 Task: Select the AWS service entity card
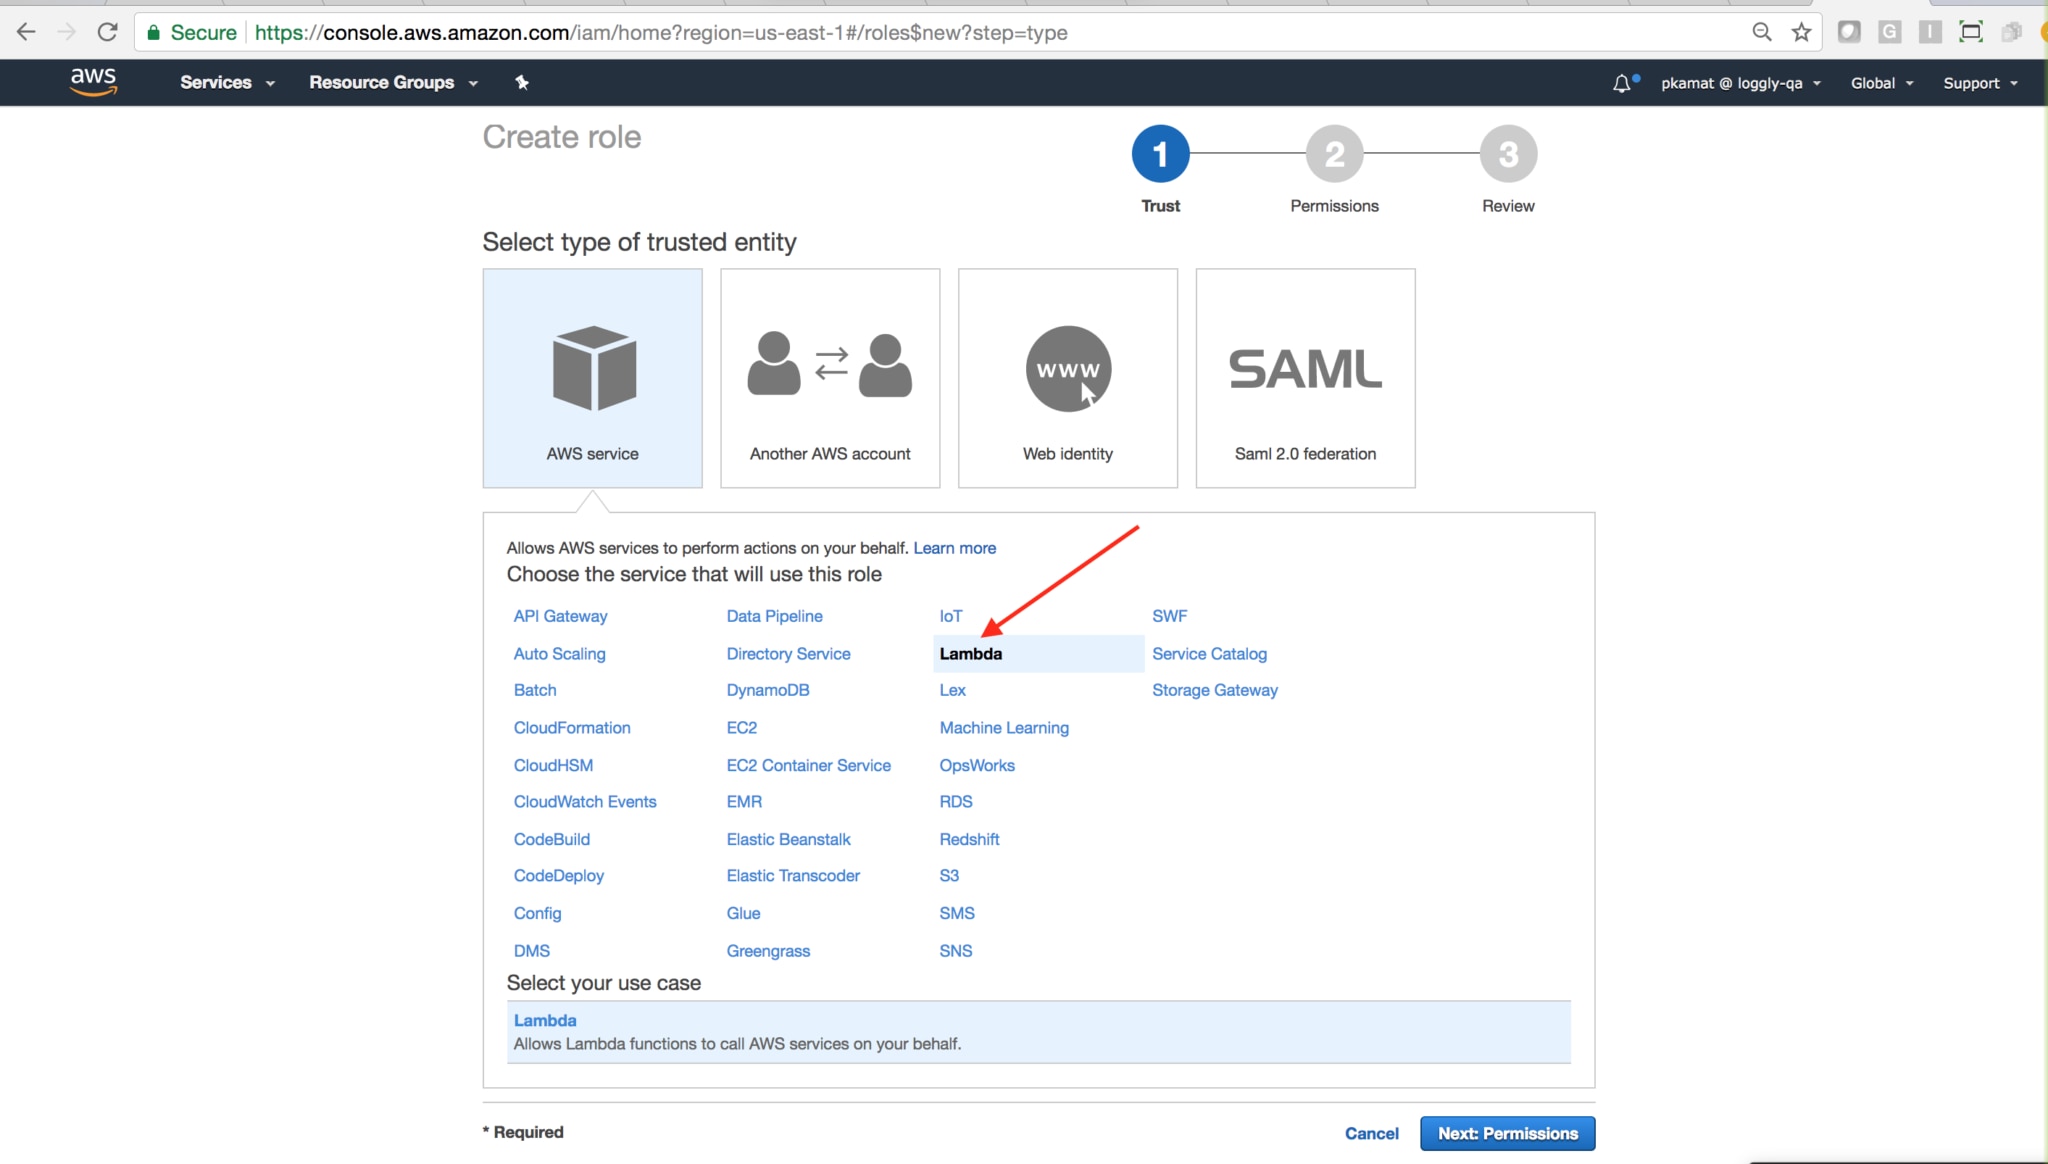[592, 378]
